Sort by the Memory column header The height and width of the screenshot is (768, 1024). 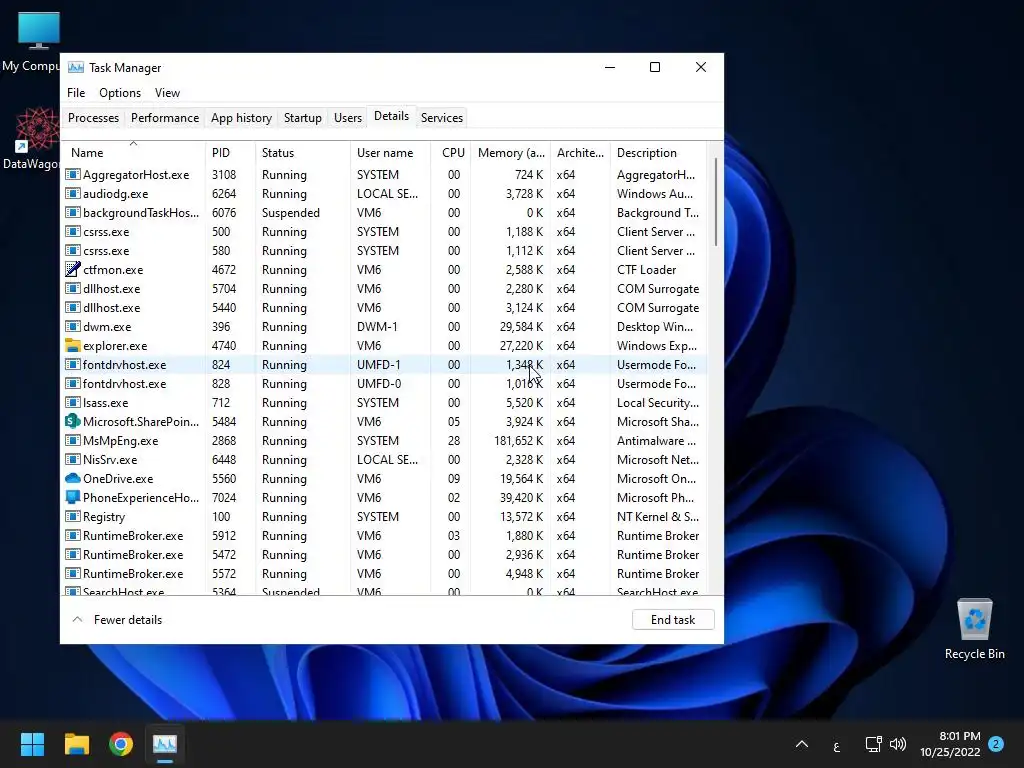tap(511, 152)
